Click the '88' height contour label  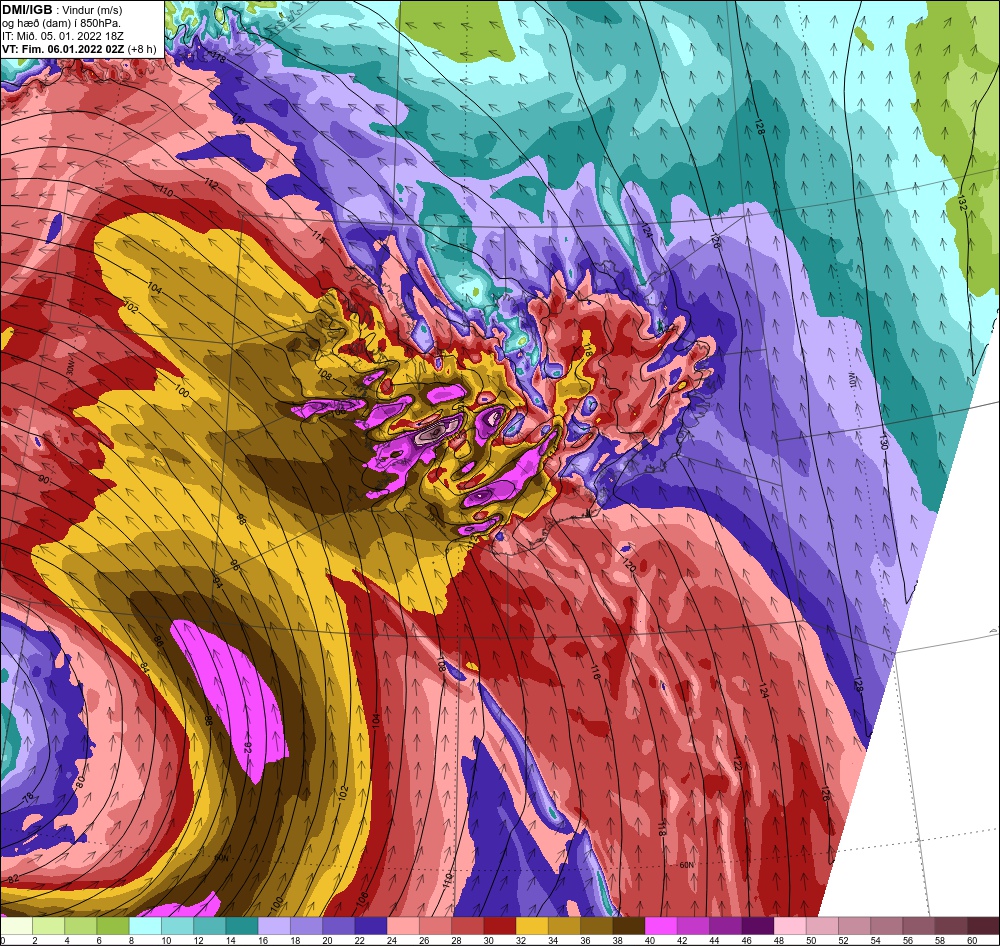[209, 720]
